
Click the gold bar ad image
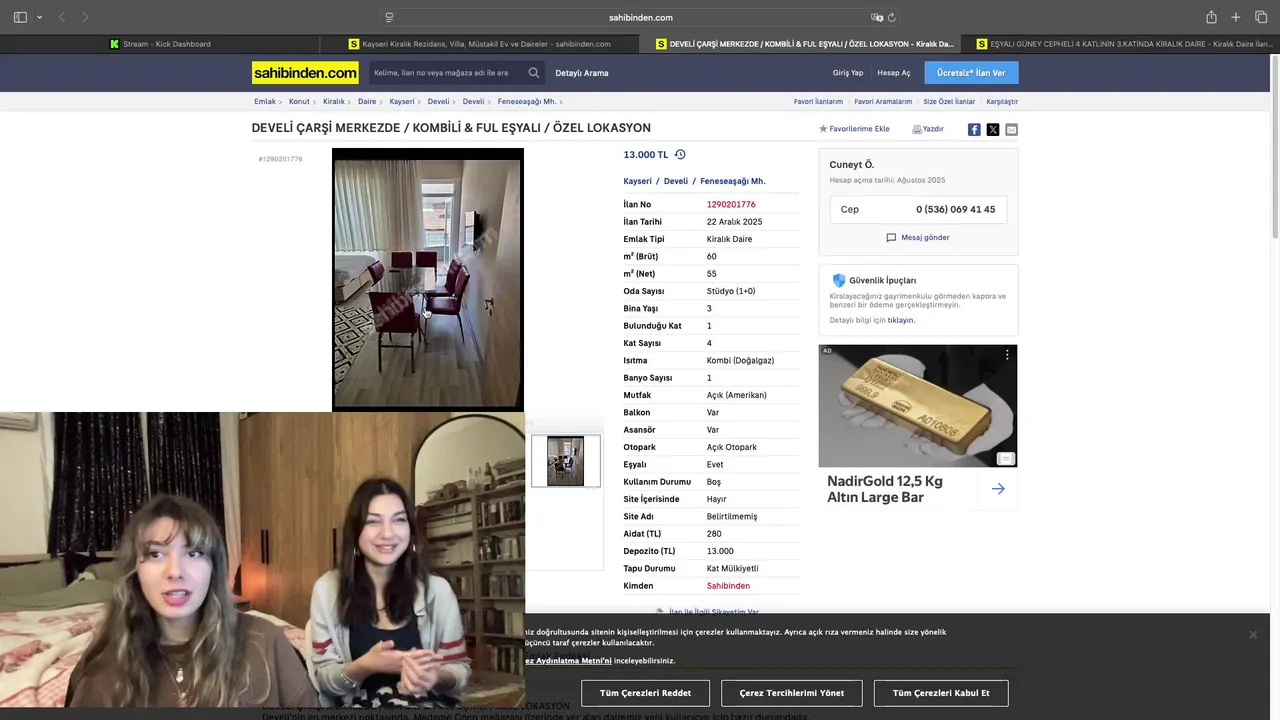918,406
